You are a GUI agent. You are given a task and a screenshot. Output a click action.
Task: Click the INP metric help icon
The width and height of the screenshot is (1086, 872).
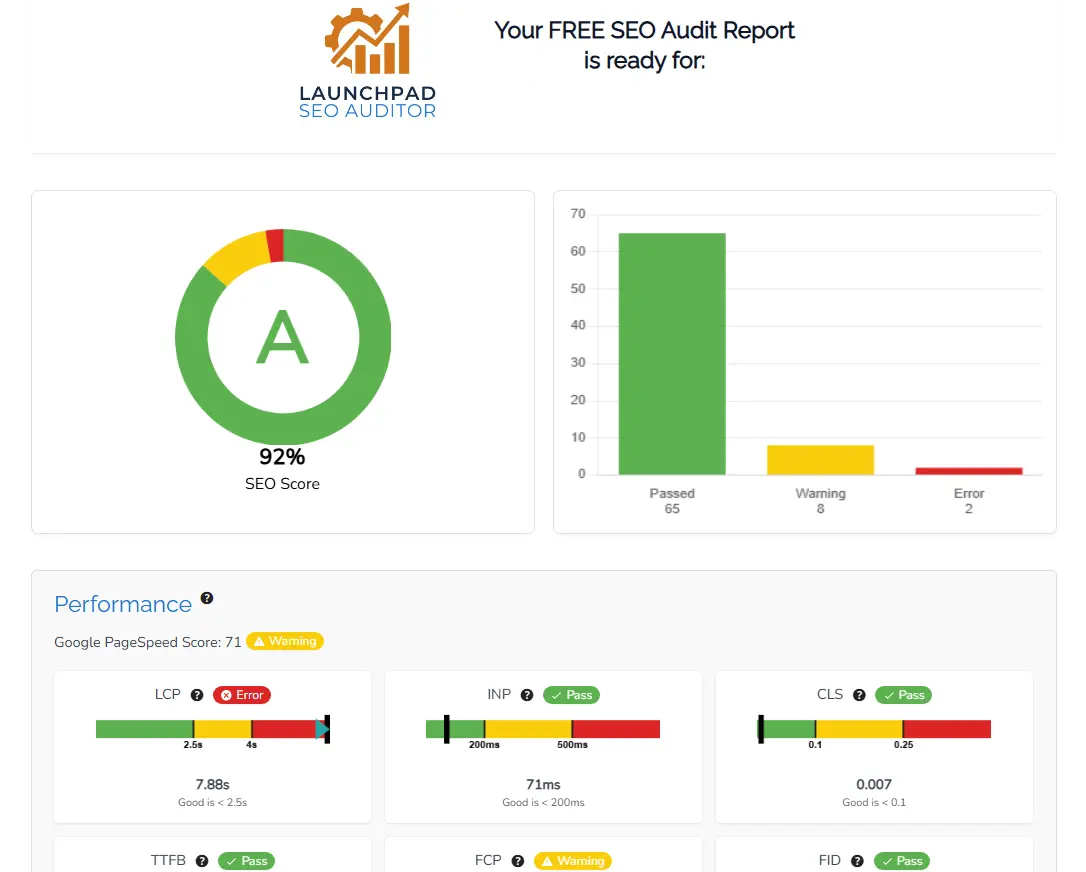527,695
